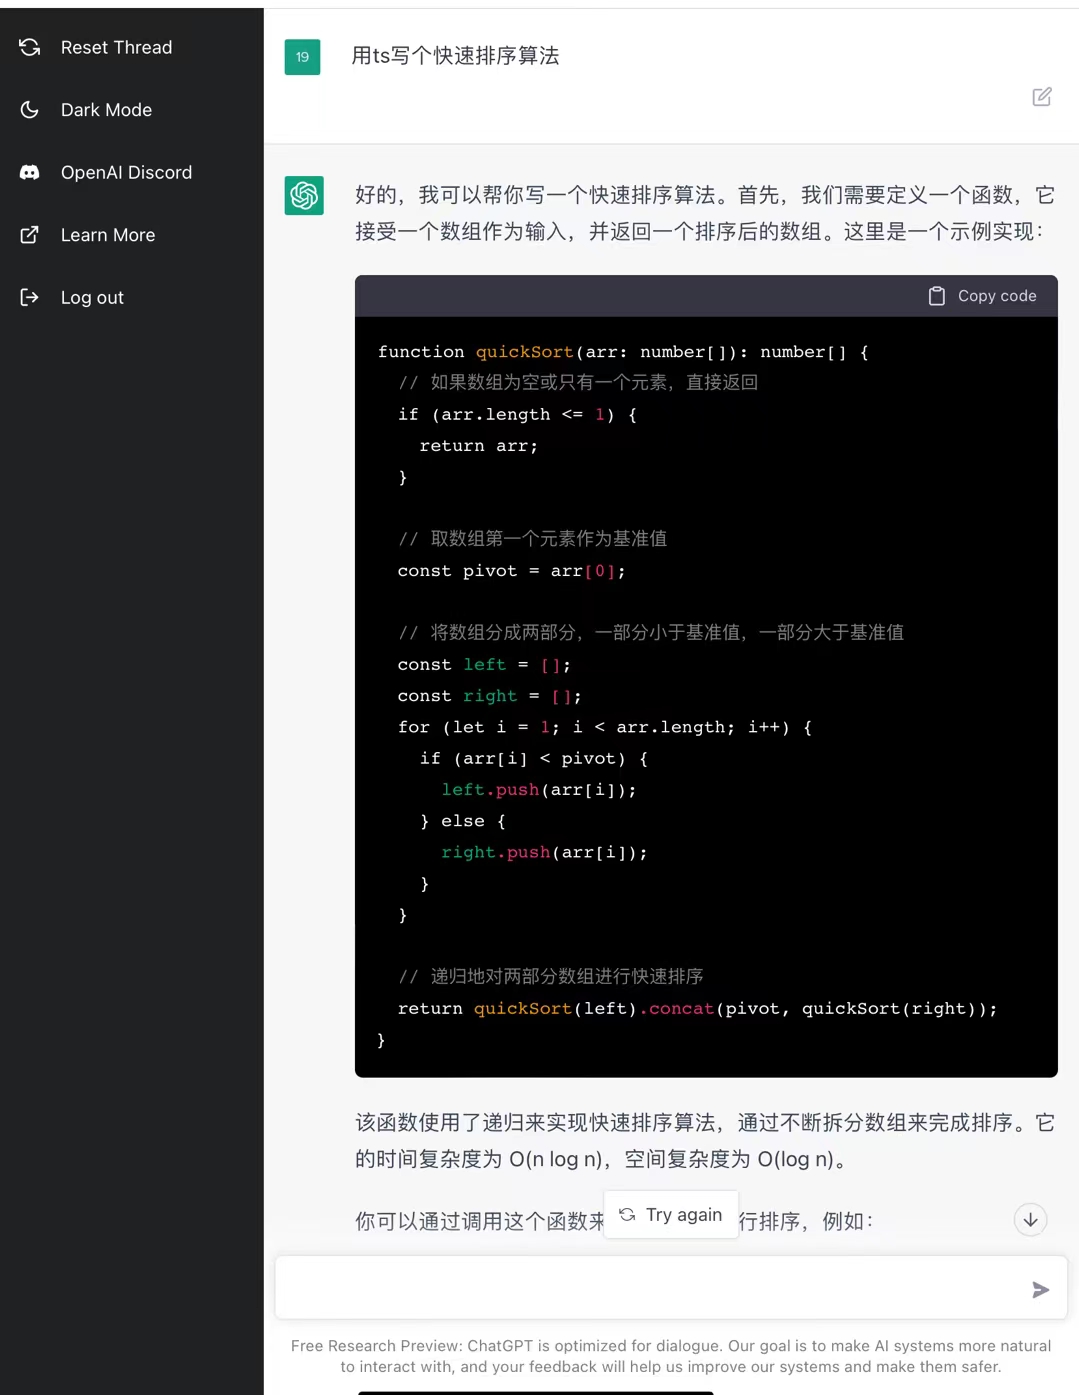The image size is (1079, 1395).
Task: Click the external link icon beside Learn More
Action: (30, 235)
